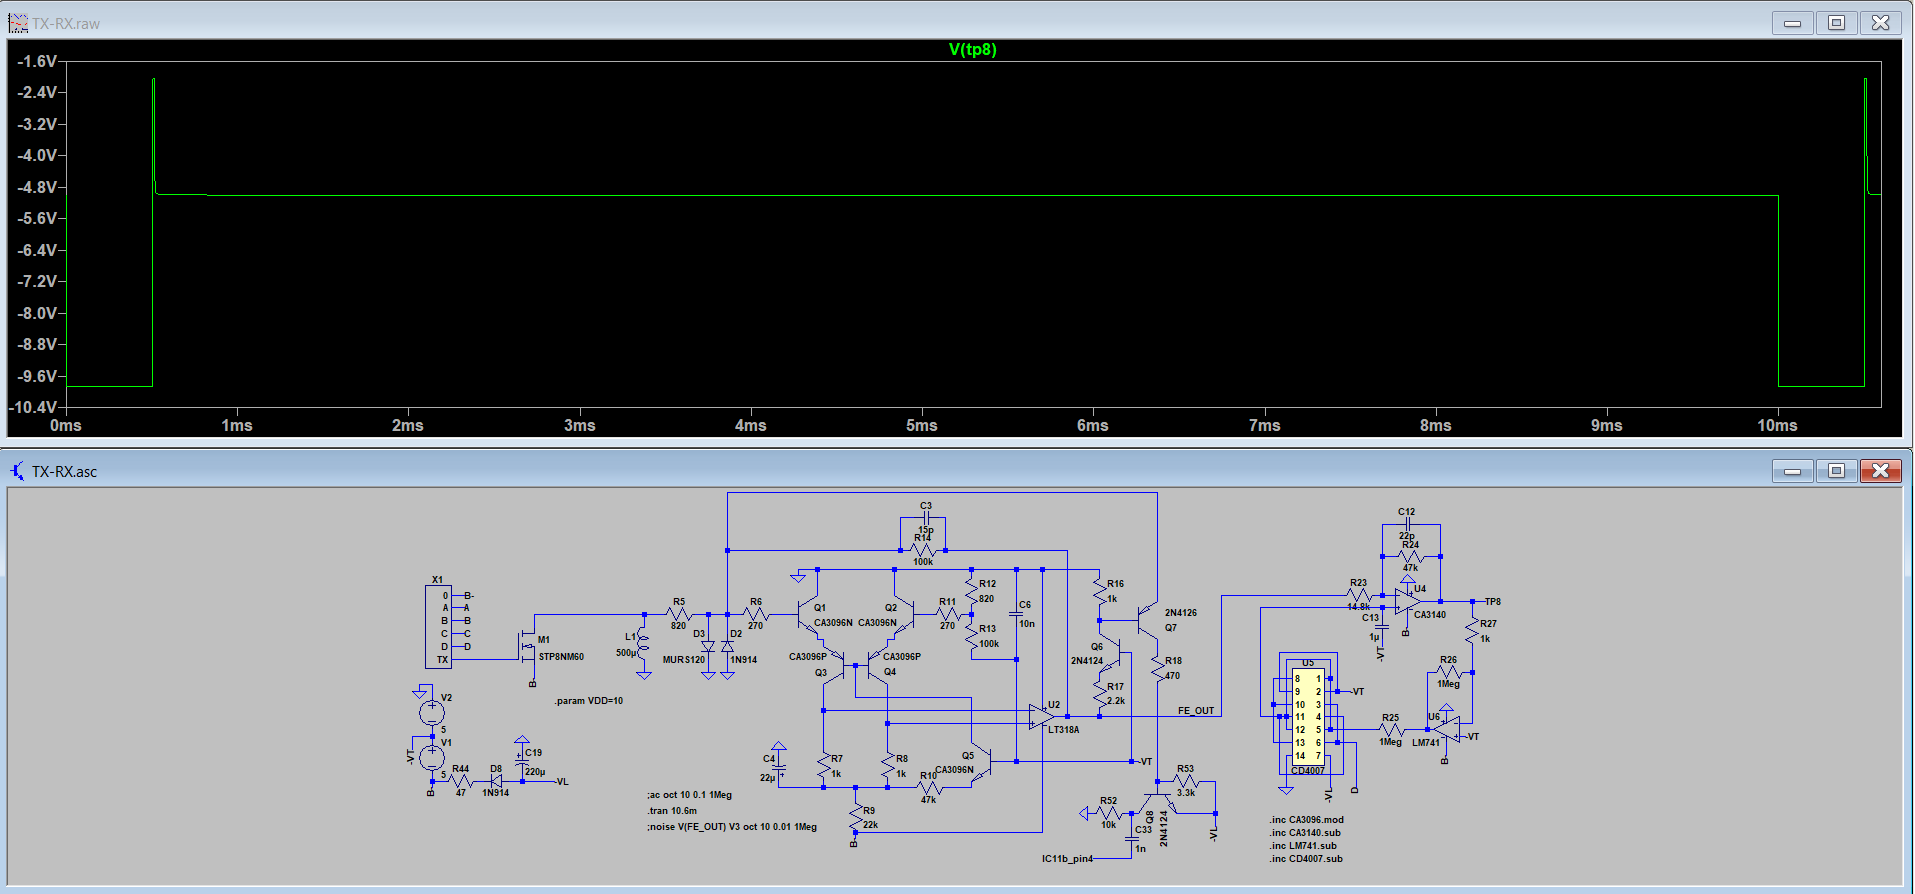1915x894 pixels.
Task: Select the U6 LM741 op-amp symbol
Action: [1446, 729]
